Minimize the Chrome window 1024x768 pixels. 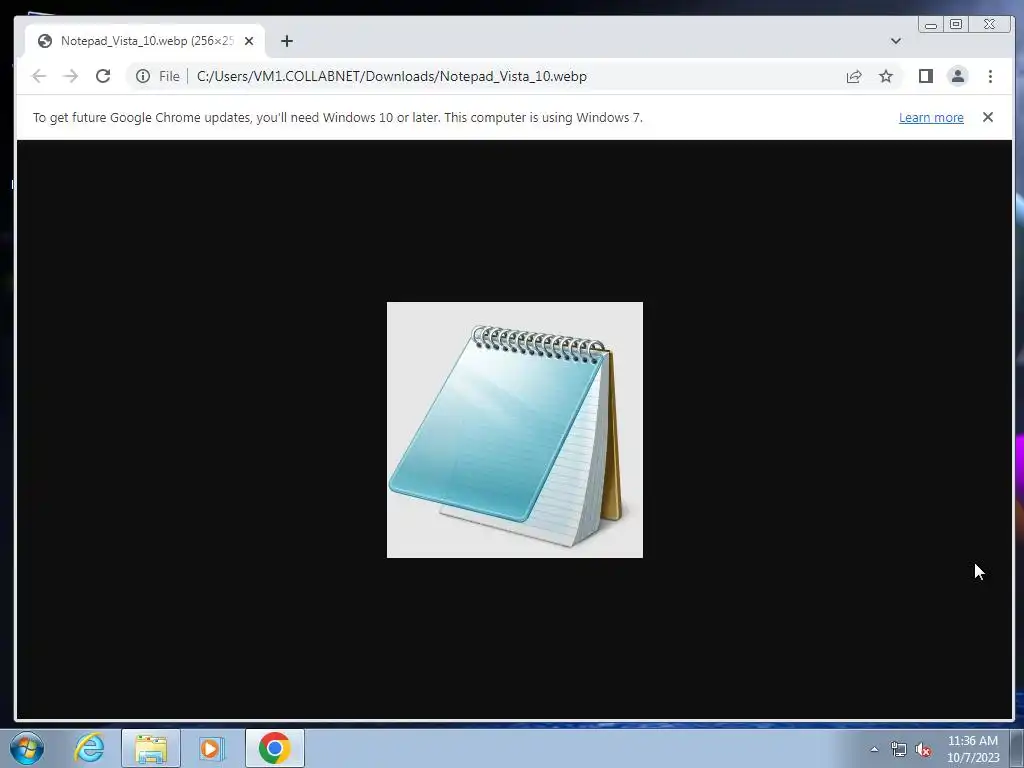pos(931,25)
